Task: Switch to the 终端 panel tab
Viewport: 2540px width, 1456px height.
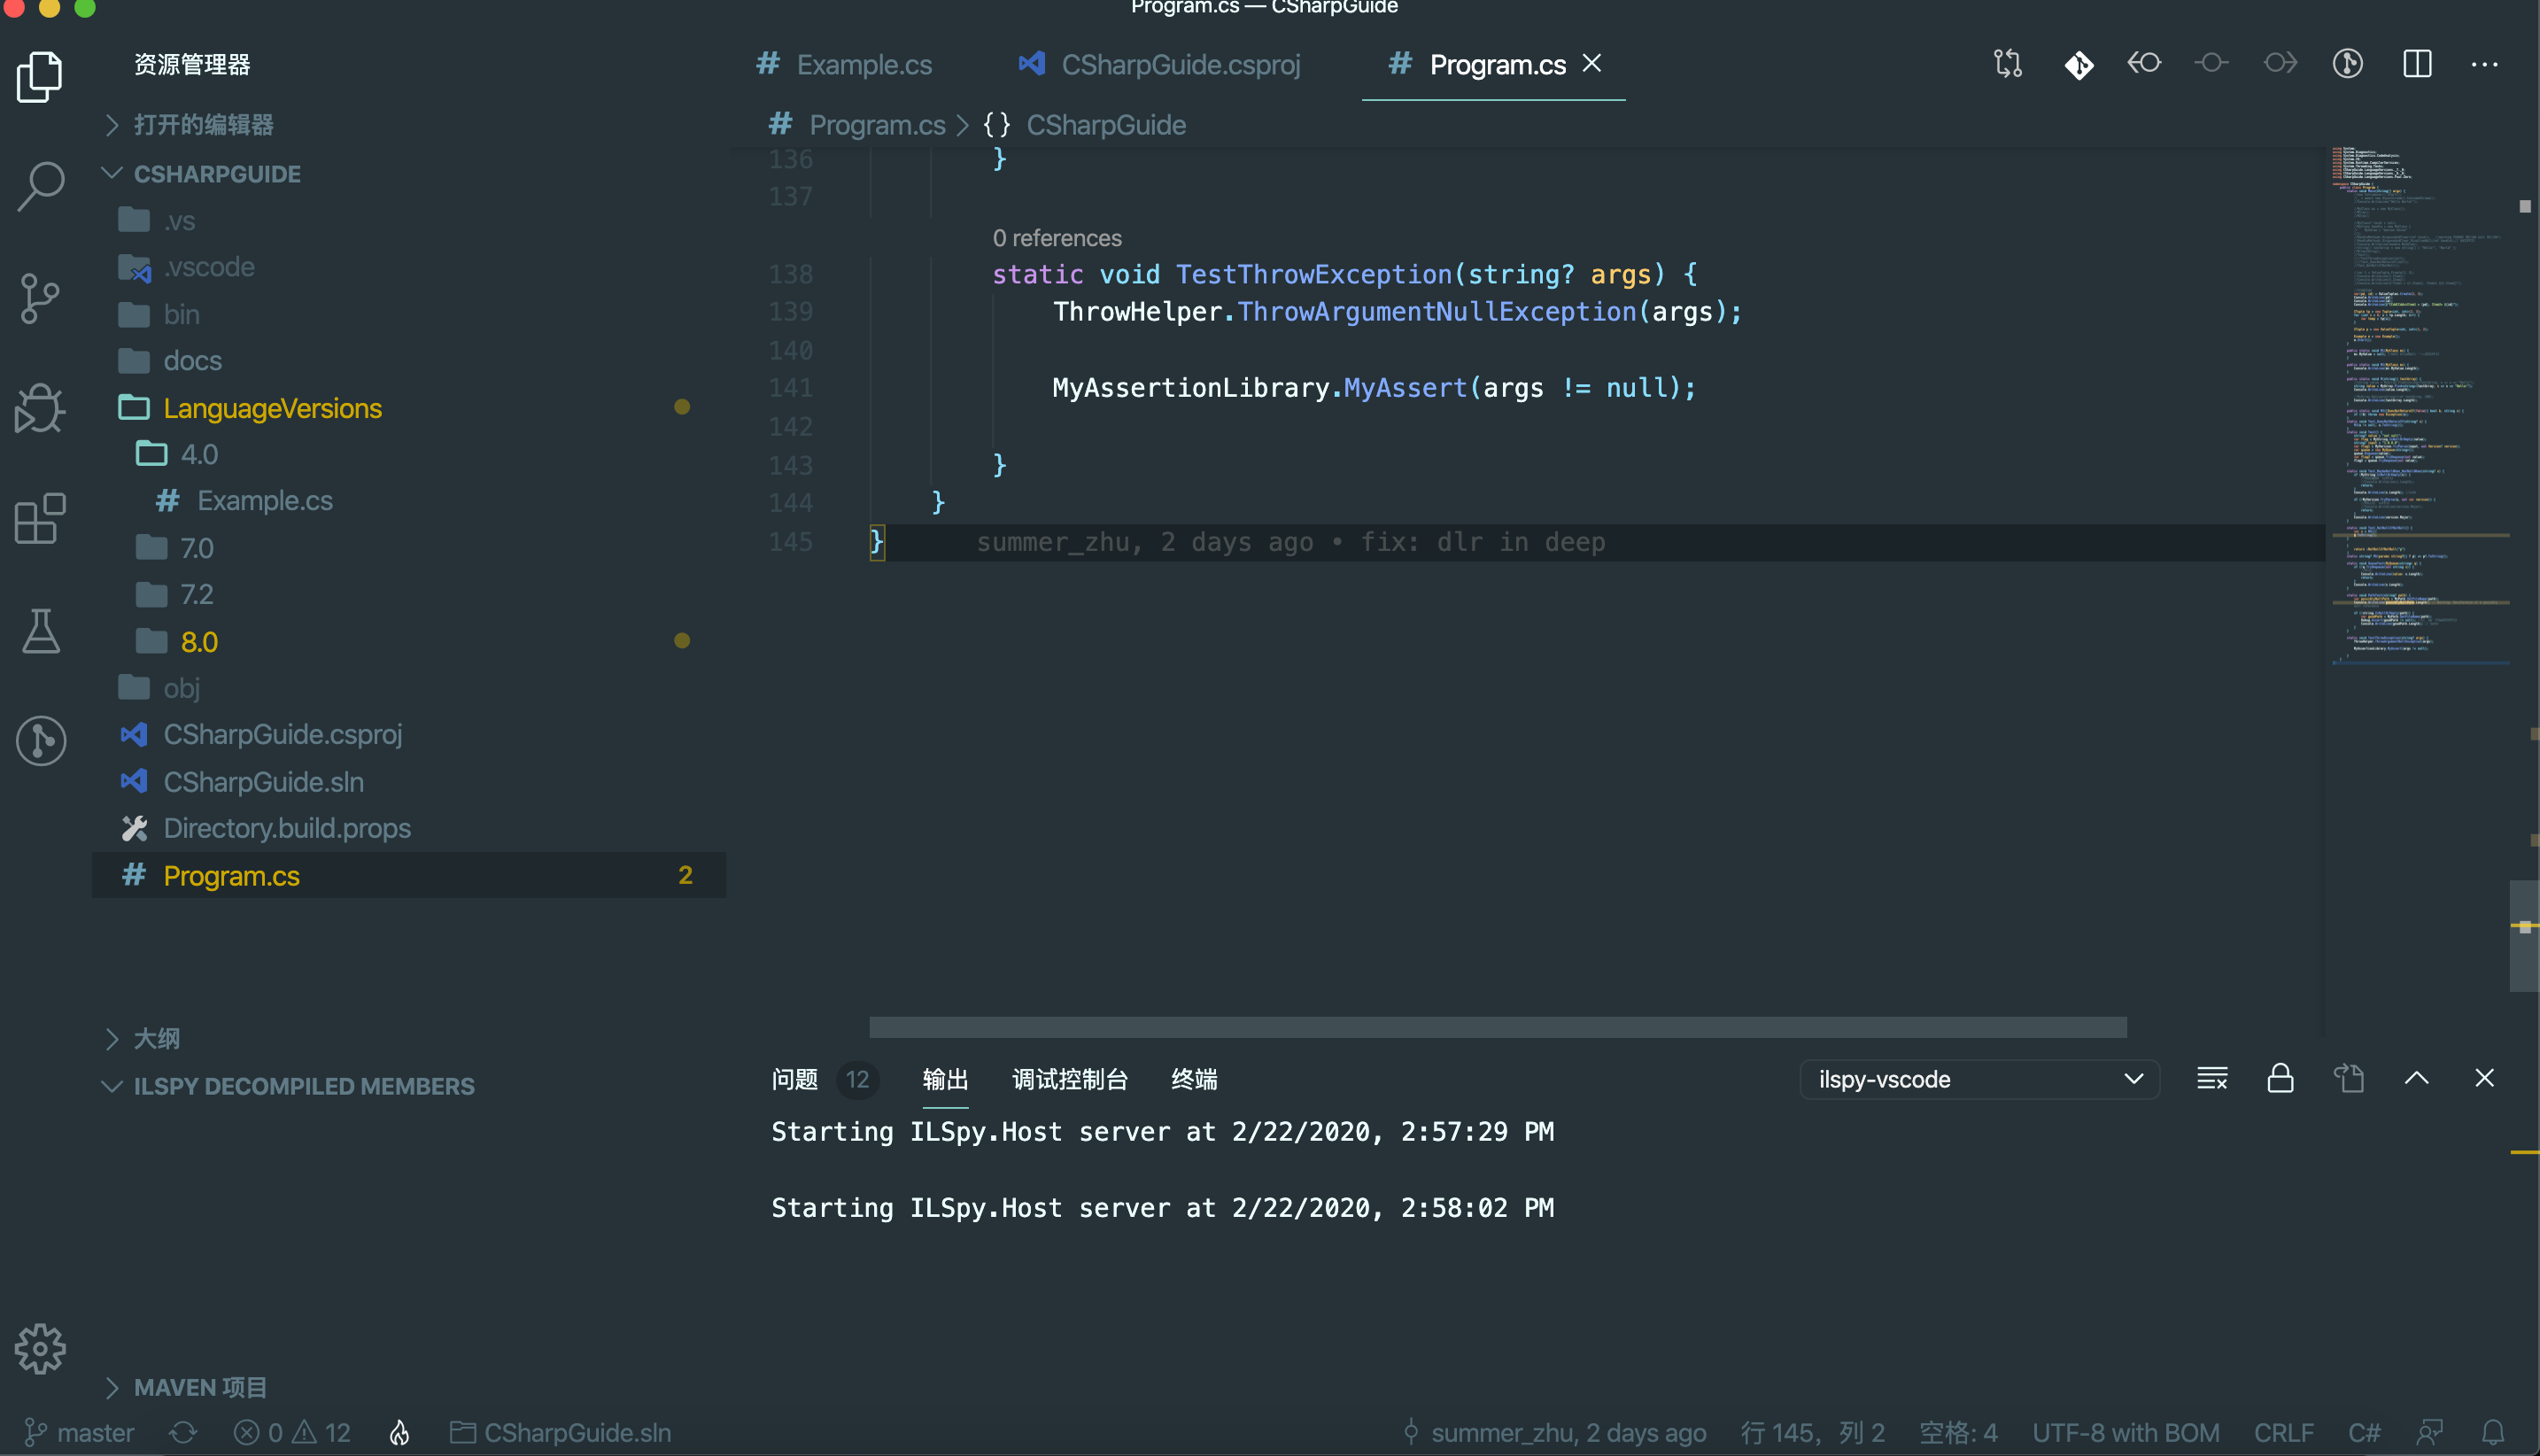Action: 1193,1079
